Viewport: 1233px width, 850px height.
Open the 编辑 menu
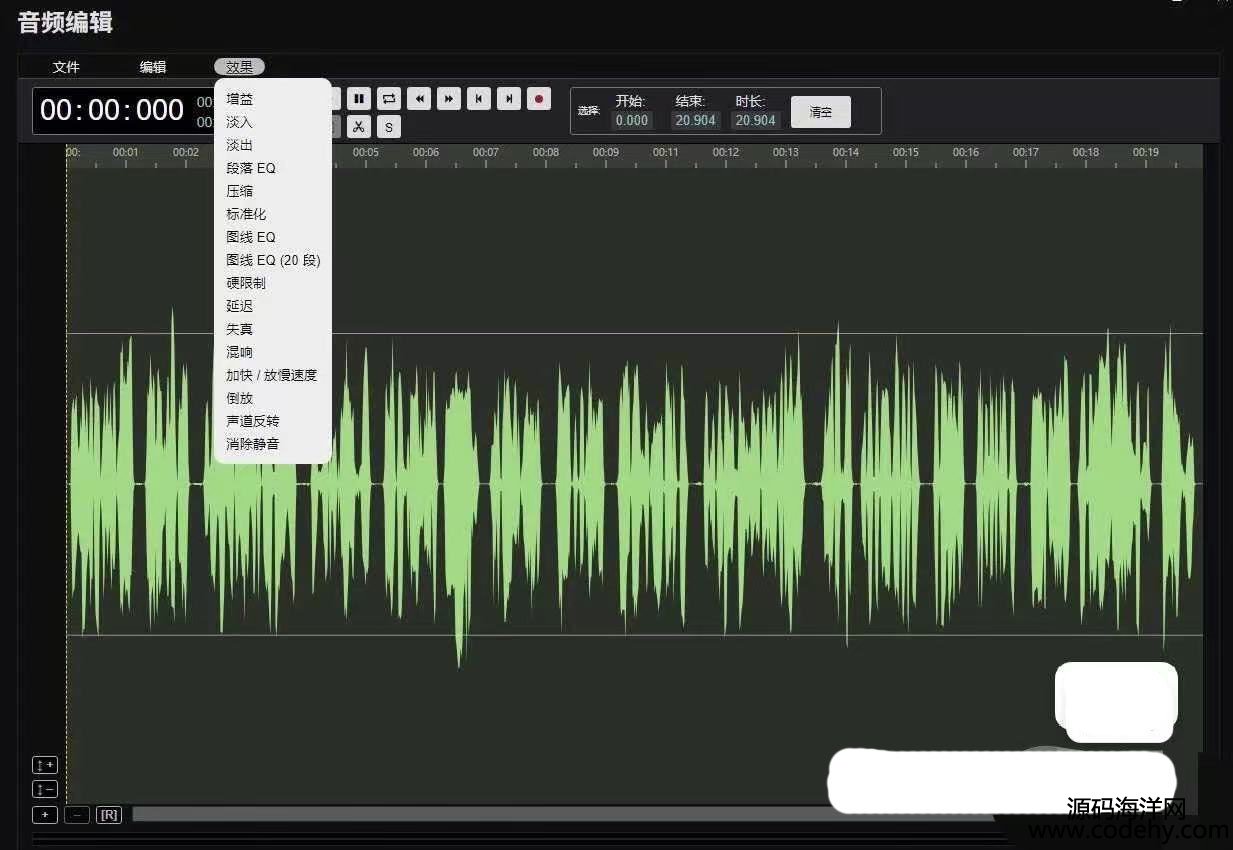click(153, 67)
